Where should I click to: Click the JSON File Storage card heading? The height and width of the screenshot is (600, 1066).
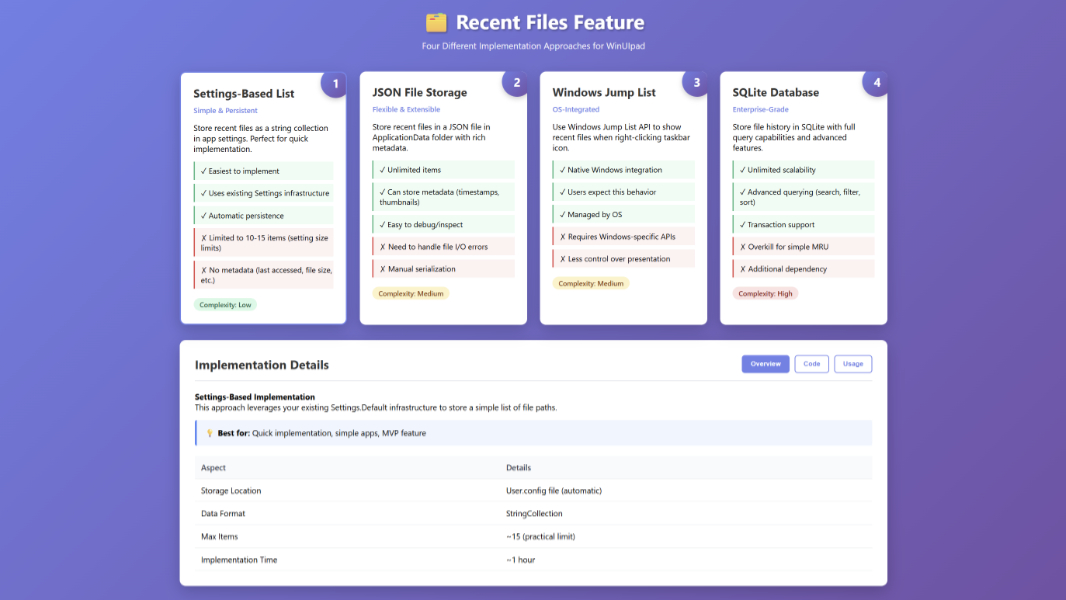(419, 92)
